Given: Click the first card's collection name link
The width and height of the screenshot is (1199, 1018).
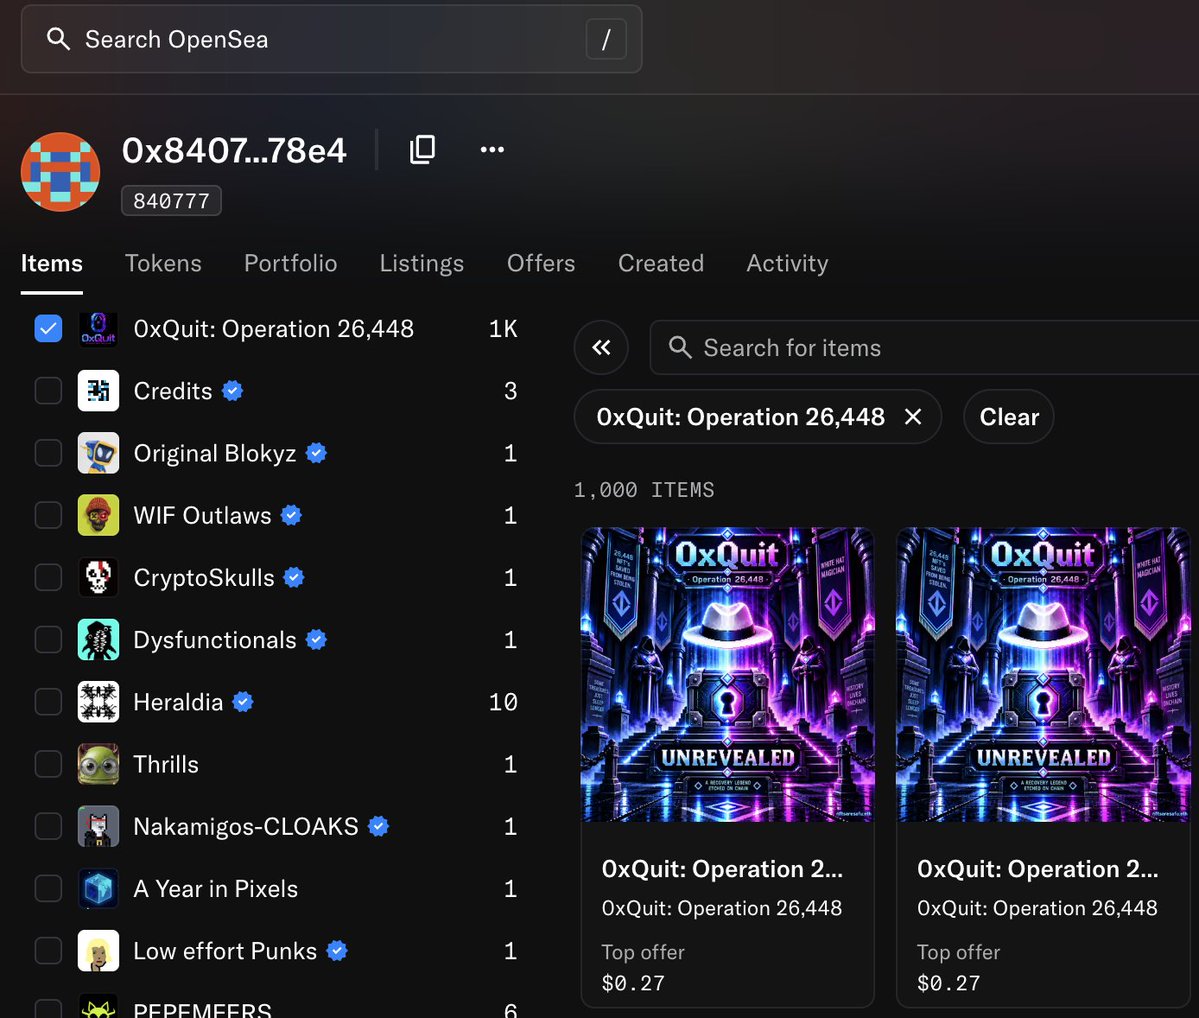Looking at the screenshot, I should click(722, 908).
